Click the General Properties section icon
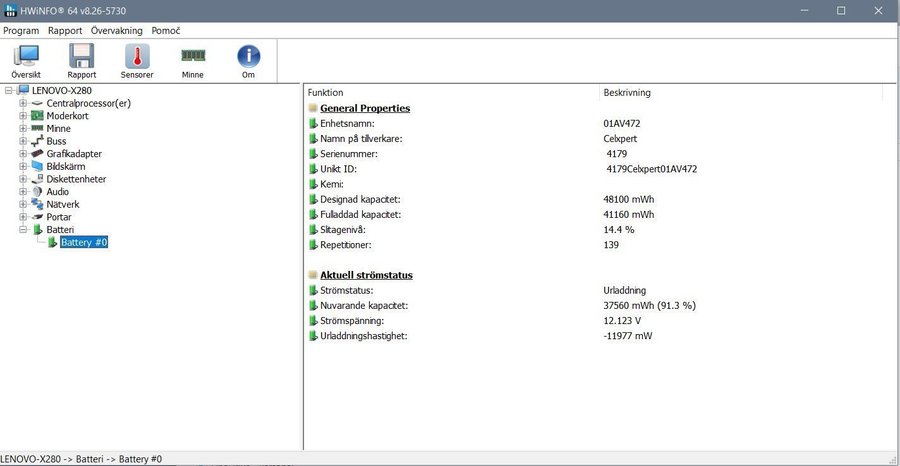This screenshot has height=466, width=900. click(x=313, y=108)
